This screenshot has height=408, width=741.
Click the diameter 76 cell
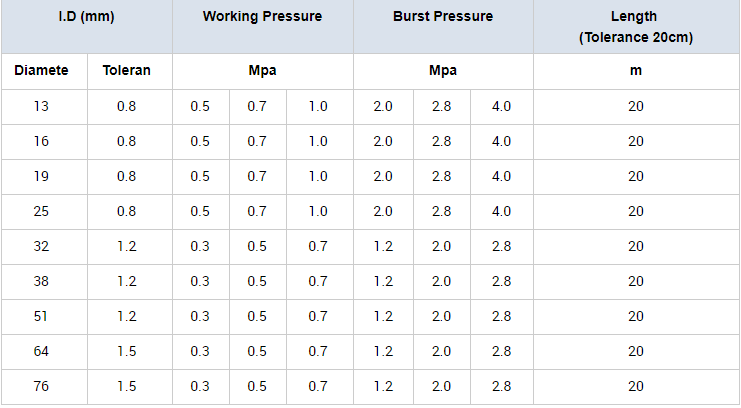41,387
